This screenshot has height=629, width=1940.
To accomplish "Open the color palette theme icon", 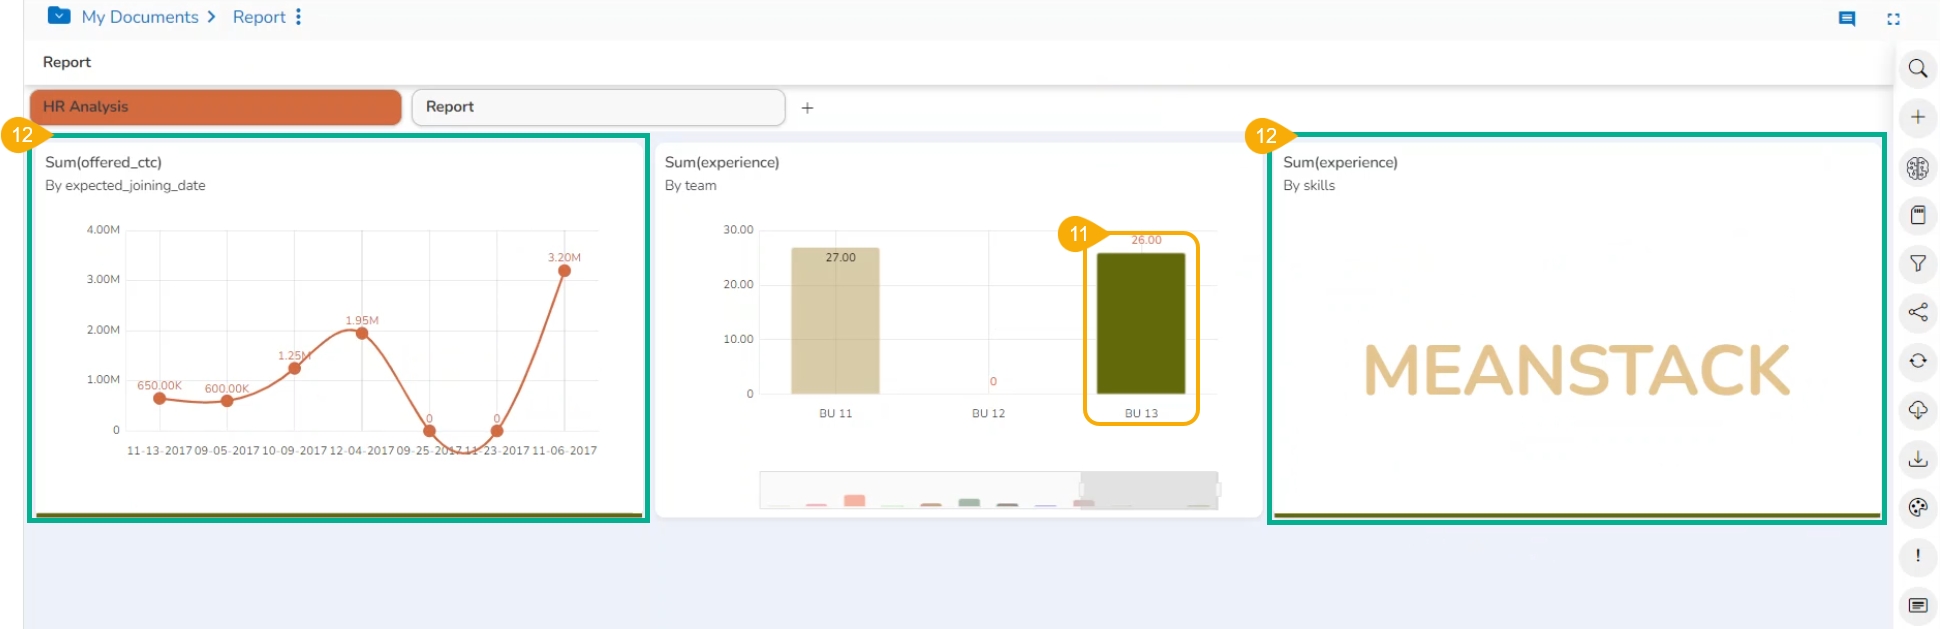I will pos(1917,507).
